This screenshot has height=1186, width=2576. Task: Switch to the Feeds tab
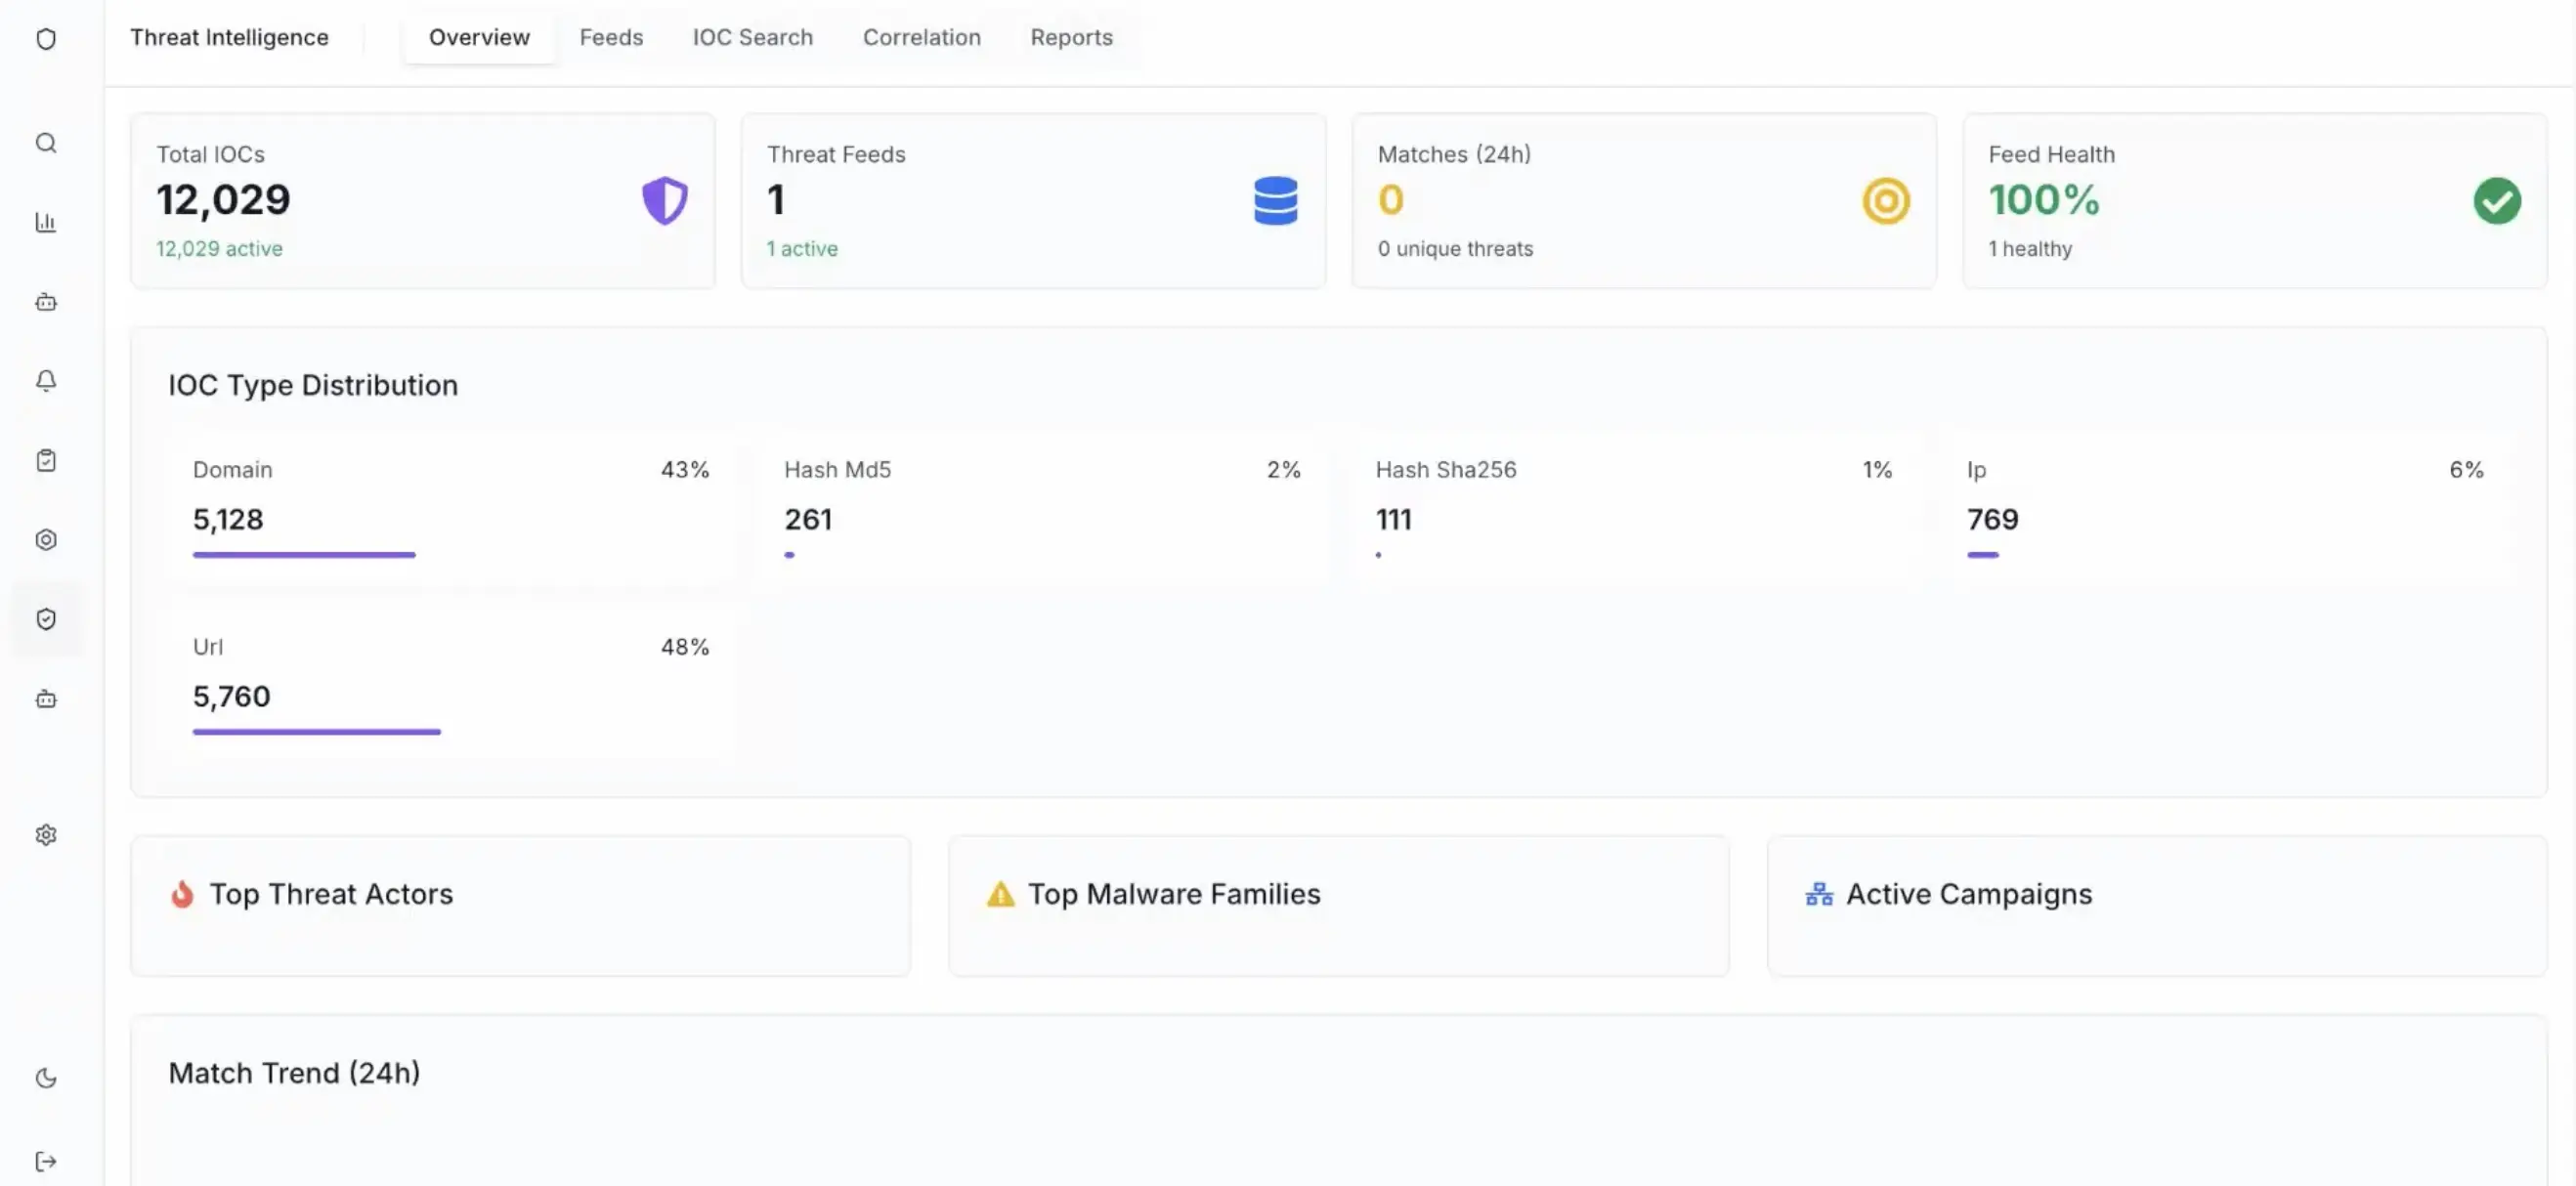611,37
